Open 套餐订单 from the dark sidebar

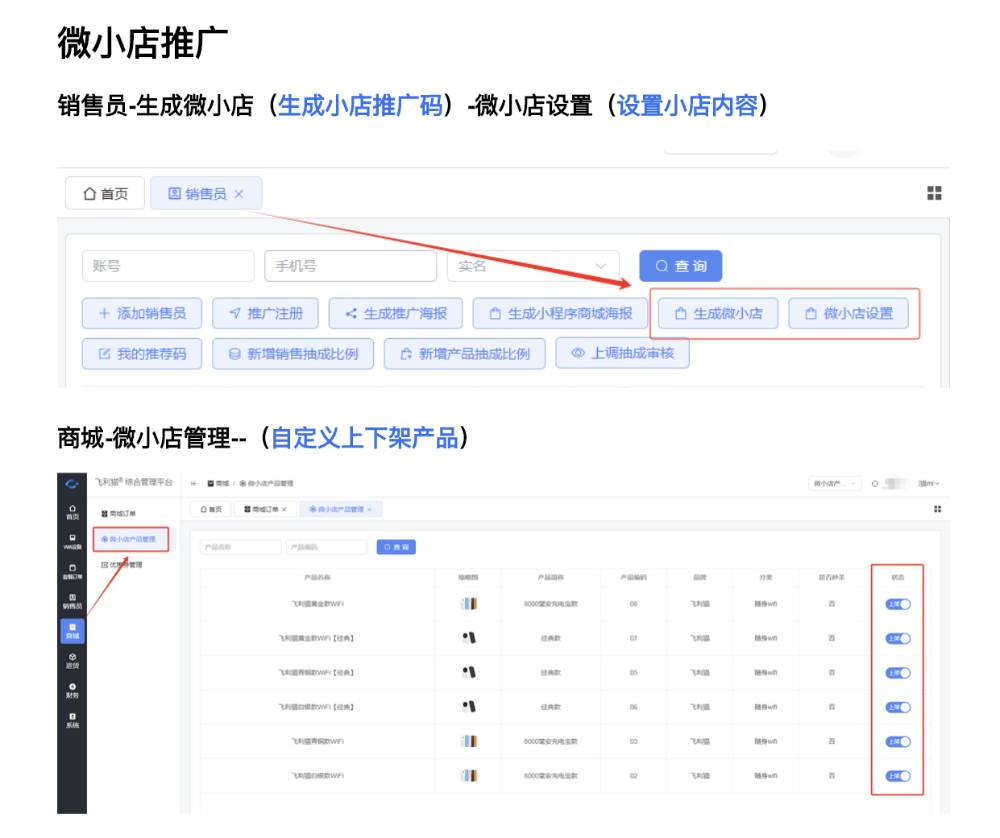coord(72,571)
